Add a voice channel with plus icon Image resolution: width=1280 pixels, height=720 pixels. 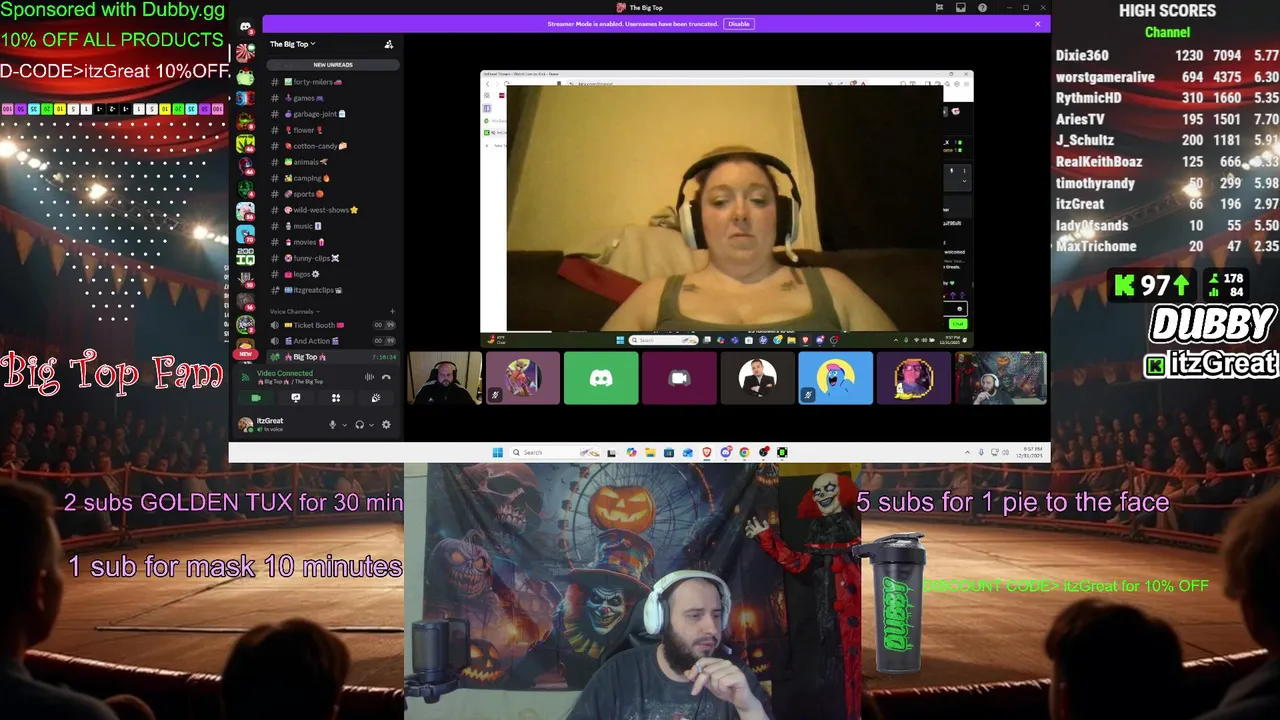(392, 311)
